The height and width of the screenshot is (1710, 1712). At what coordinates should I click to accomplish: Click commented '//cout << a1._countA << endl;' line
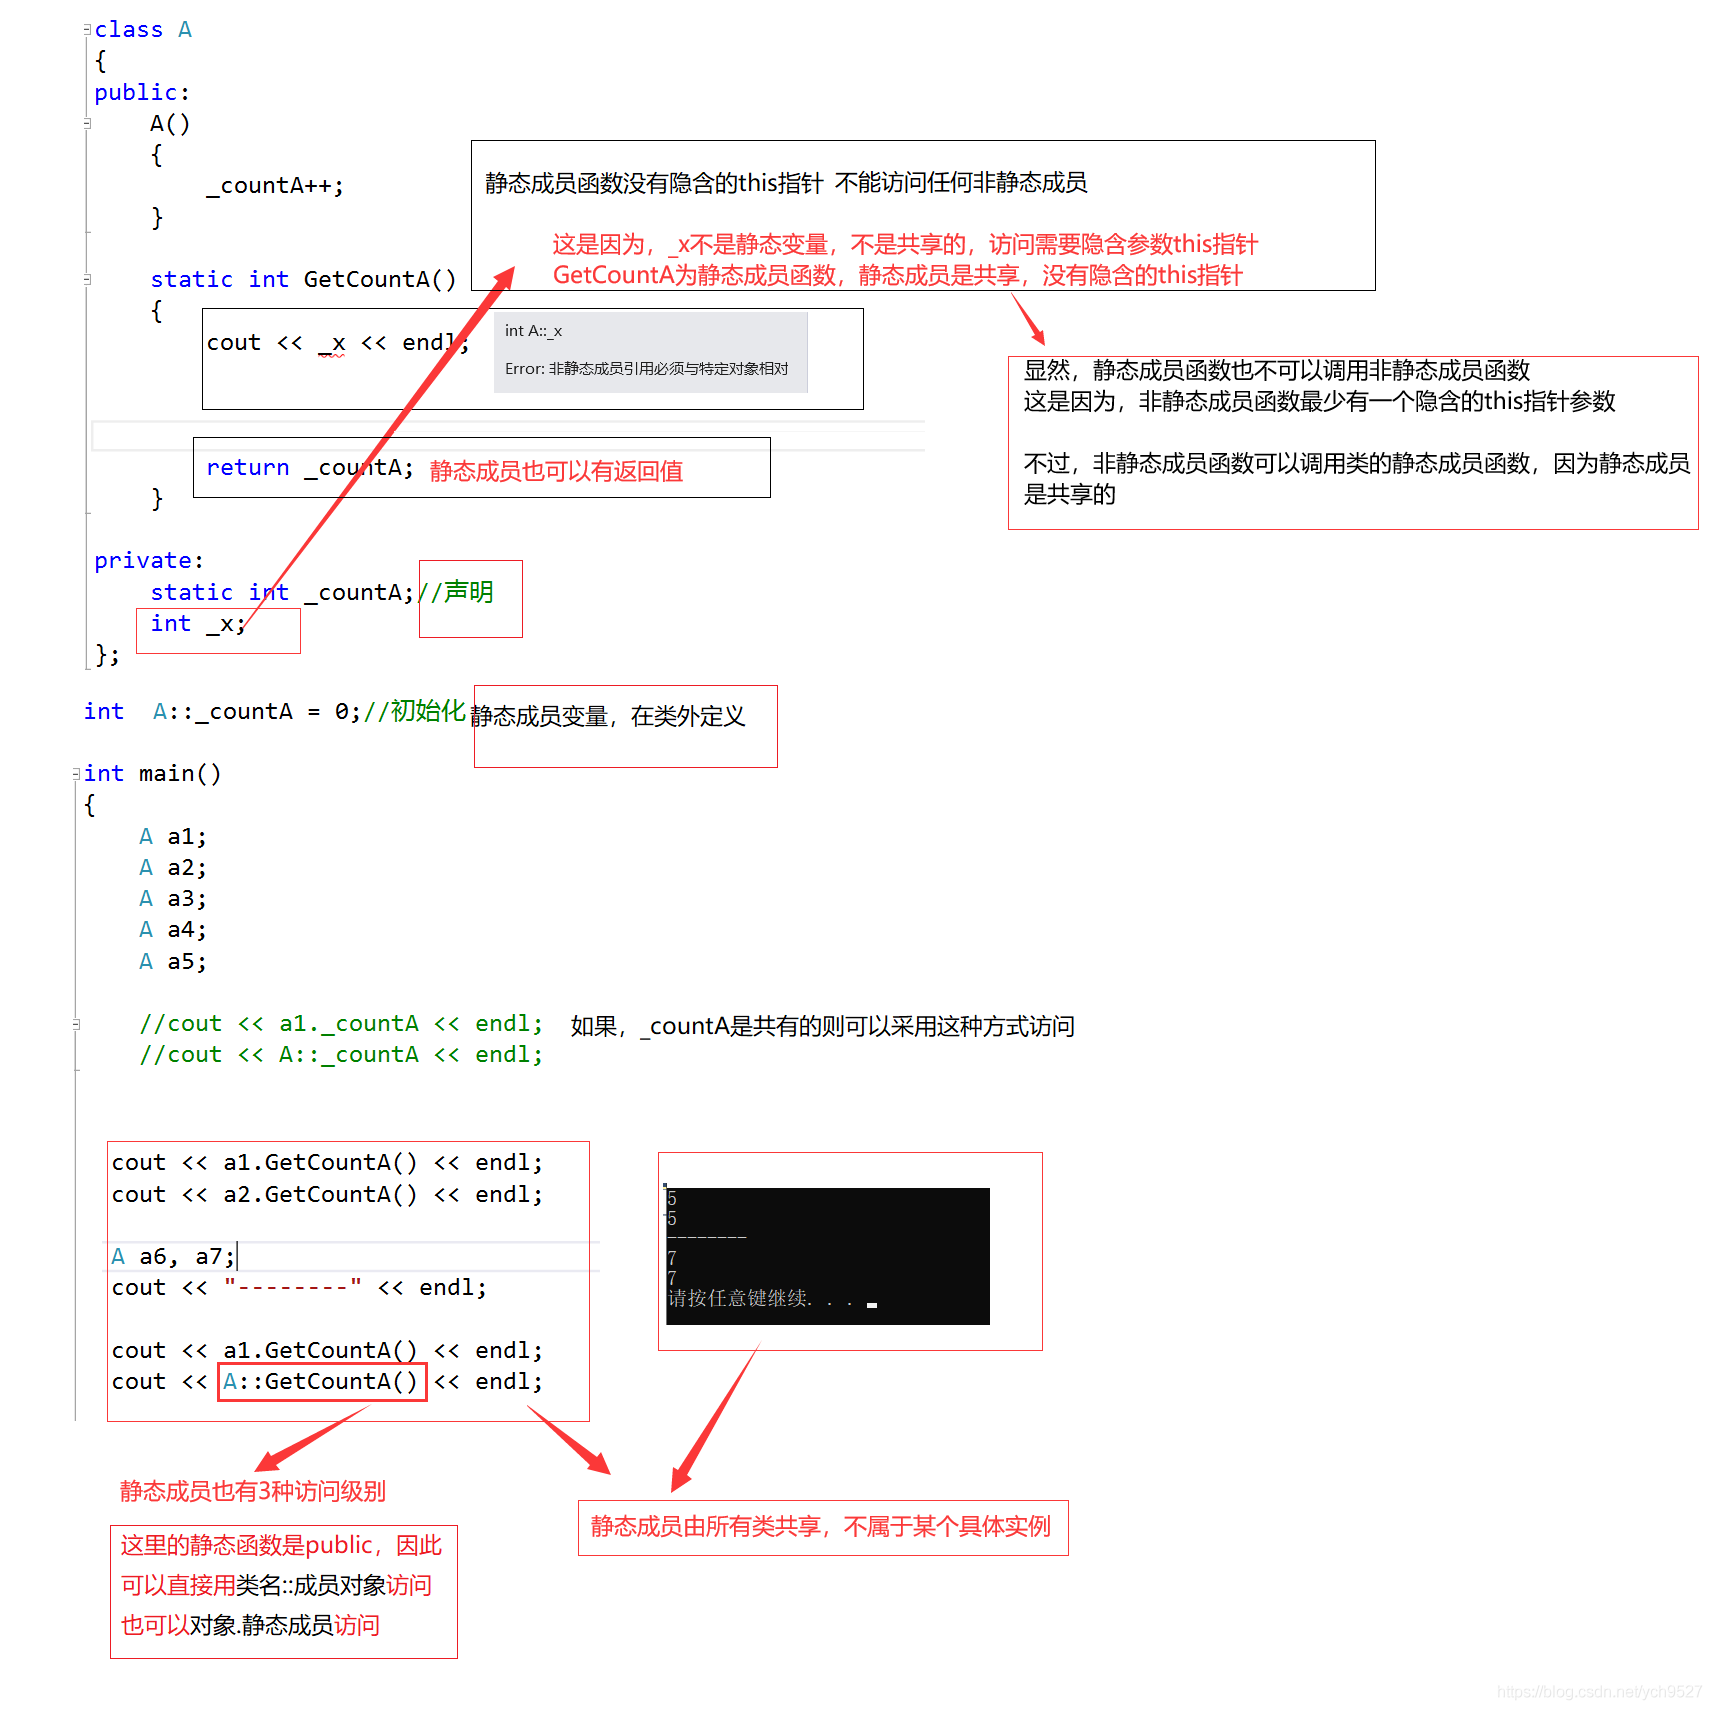tap(341, 1023)
